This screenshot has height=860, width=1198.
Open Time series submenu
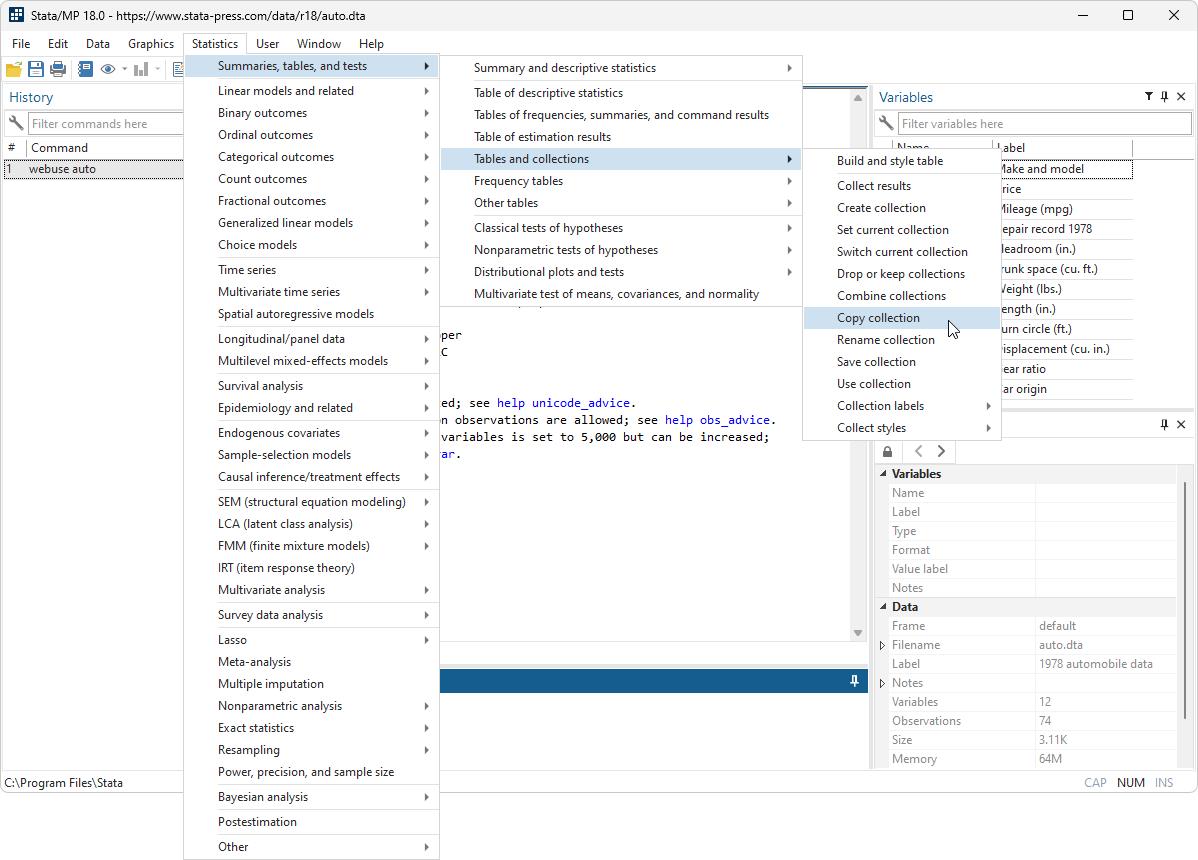point(312,270)
